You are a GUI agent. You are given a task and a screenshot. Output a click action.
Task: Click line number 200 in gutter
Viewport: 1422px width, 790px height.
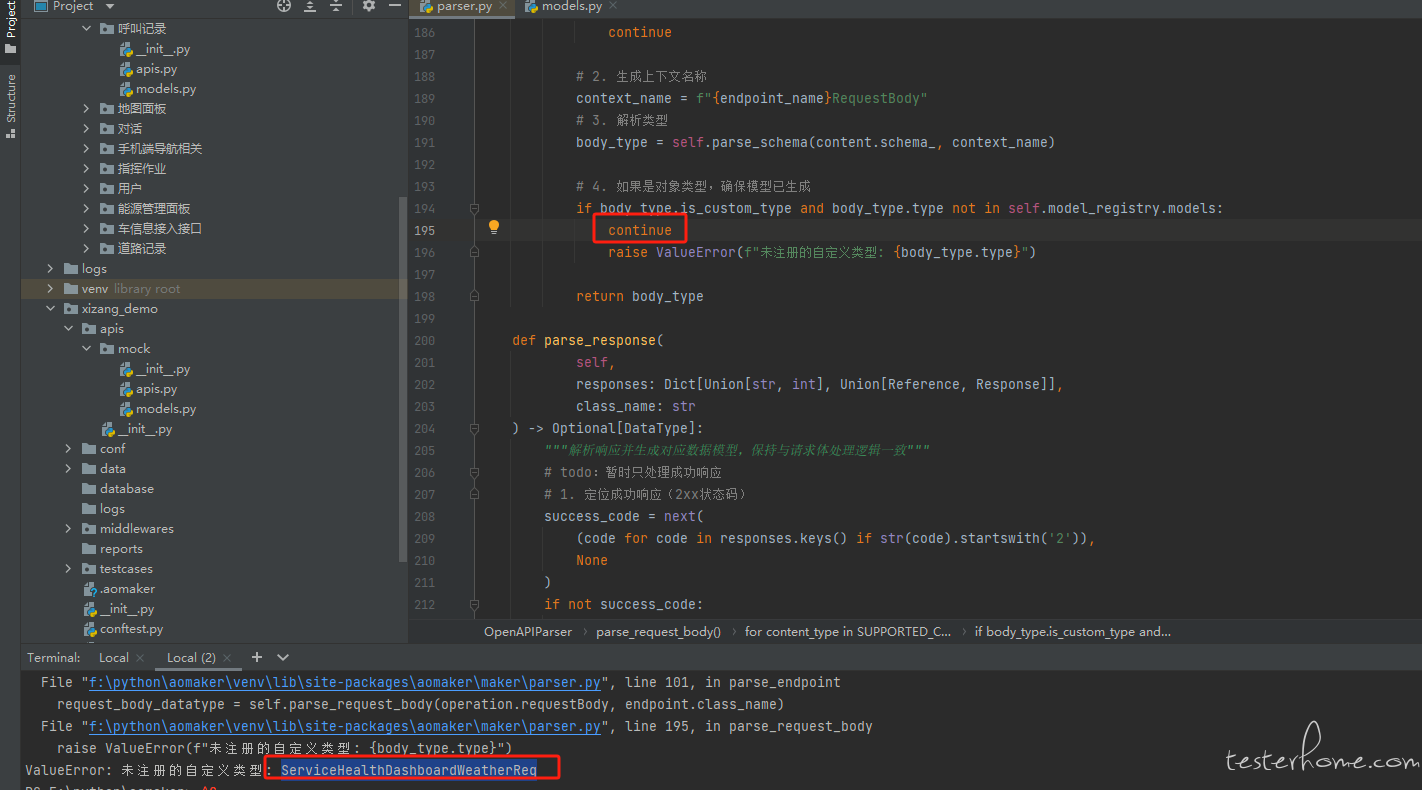click(424, 341)
